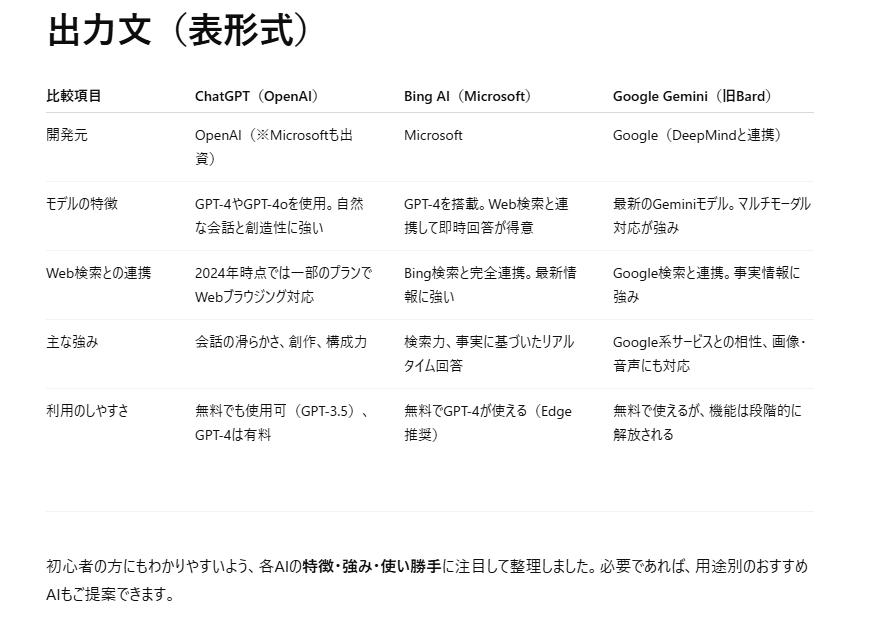Click the 開発元 row label

[x=67, y=135]
